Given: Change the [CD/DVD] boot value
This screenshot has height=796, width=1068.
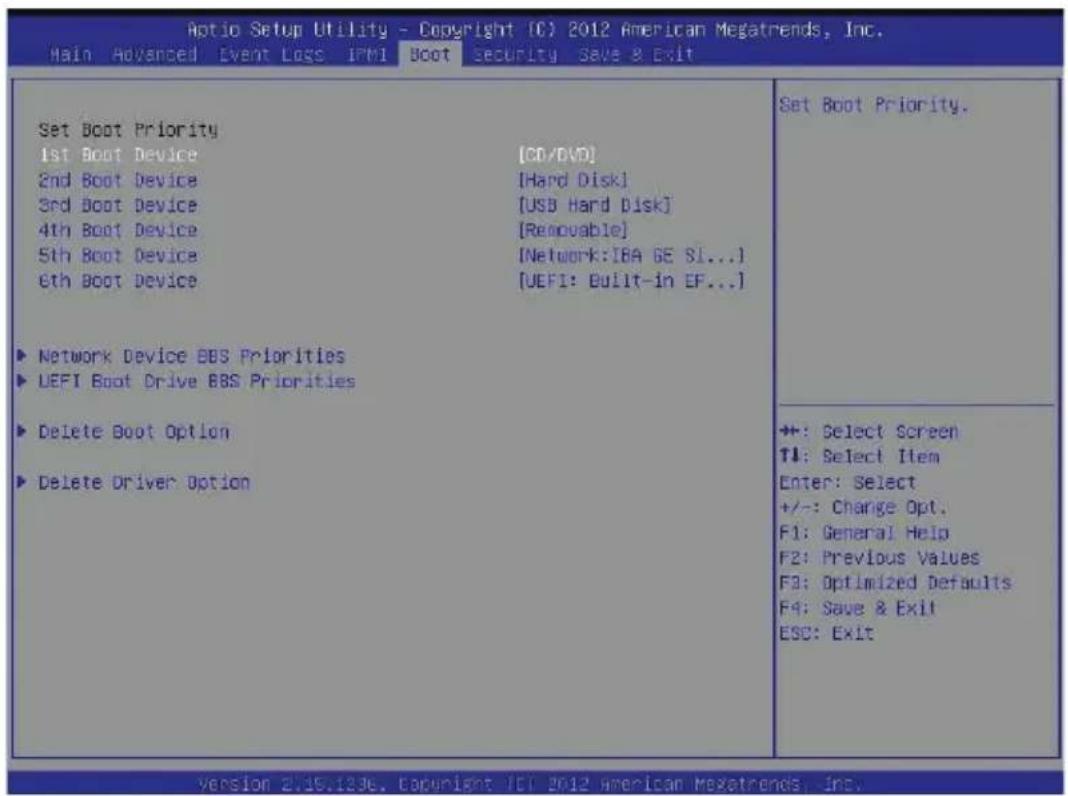Looking at the screenshot, I should click(x=557, y=155).
